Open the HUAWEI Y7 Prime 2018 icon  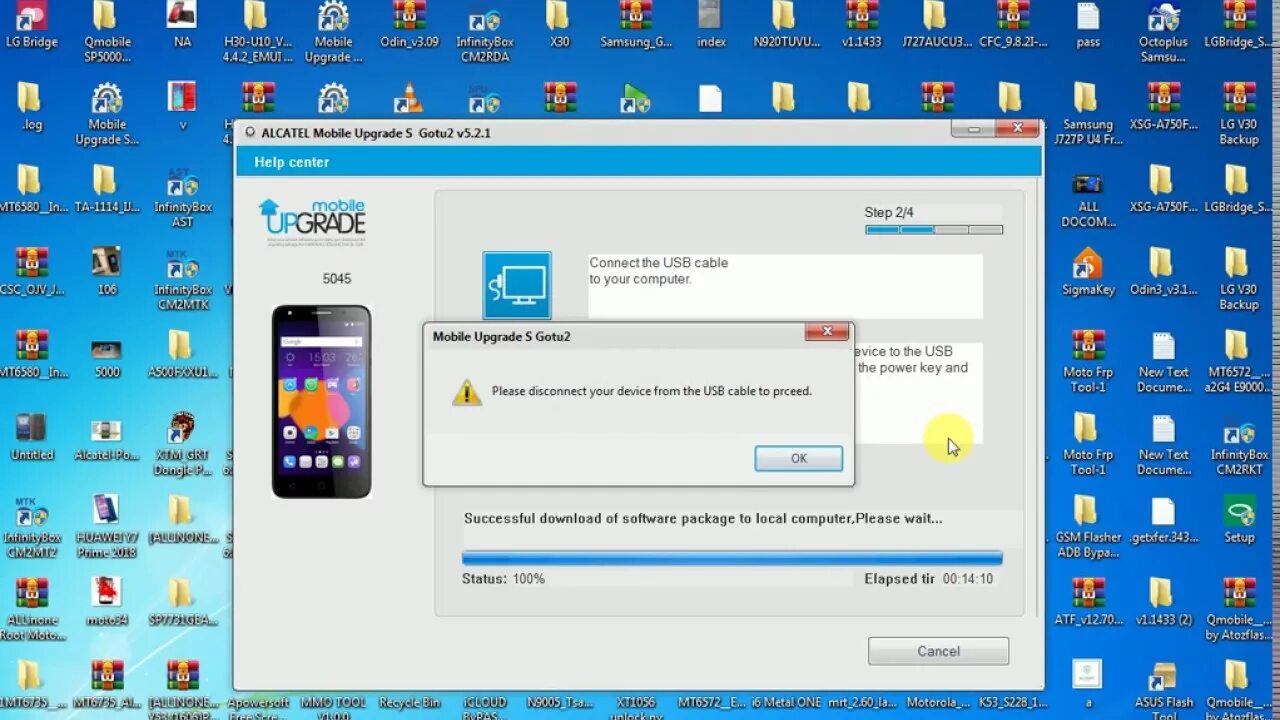(106, 527)
